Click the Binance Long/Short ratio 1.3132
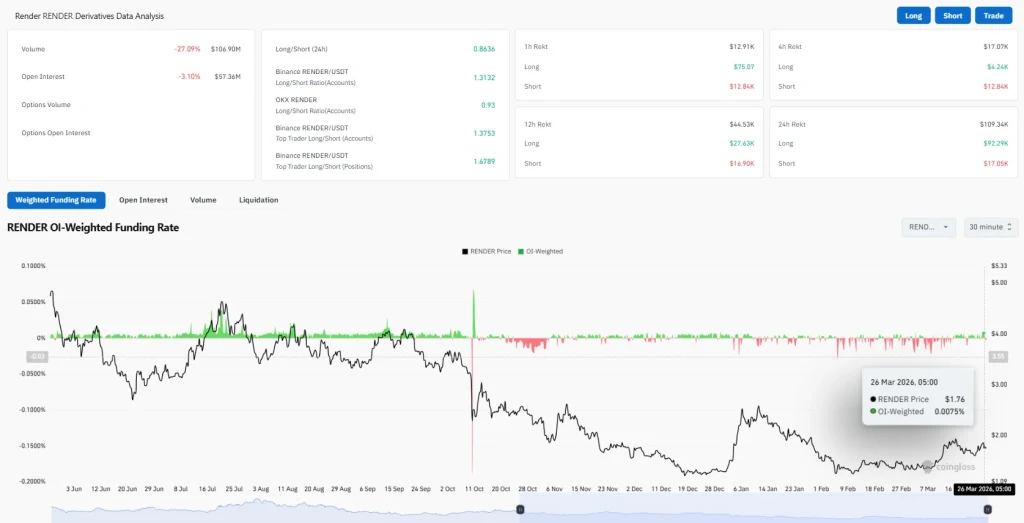1024x523 pixels. (484, 77)
